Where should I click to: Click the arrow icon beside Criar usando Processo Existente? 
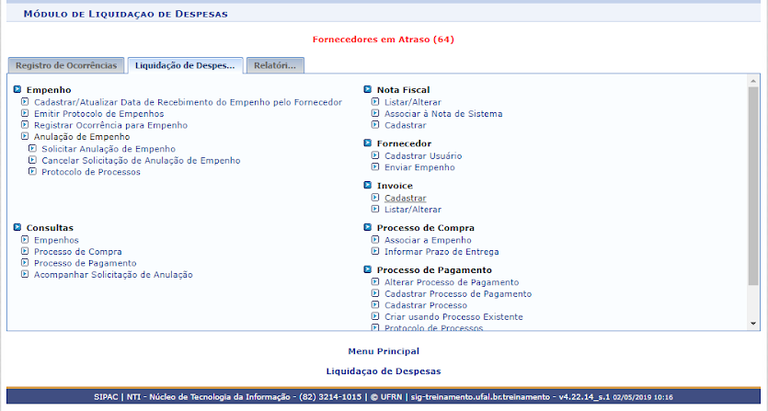[x=375, y=316]
